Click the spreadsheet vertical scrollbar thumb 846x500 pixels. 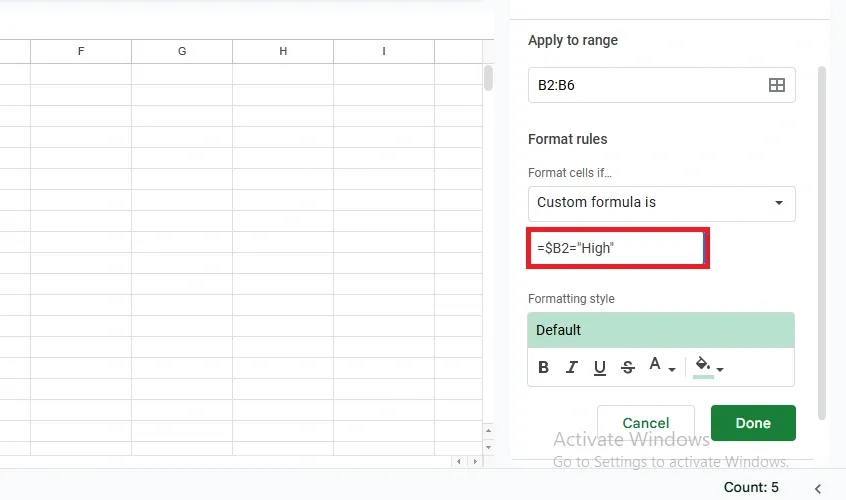(488, 77)
